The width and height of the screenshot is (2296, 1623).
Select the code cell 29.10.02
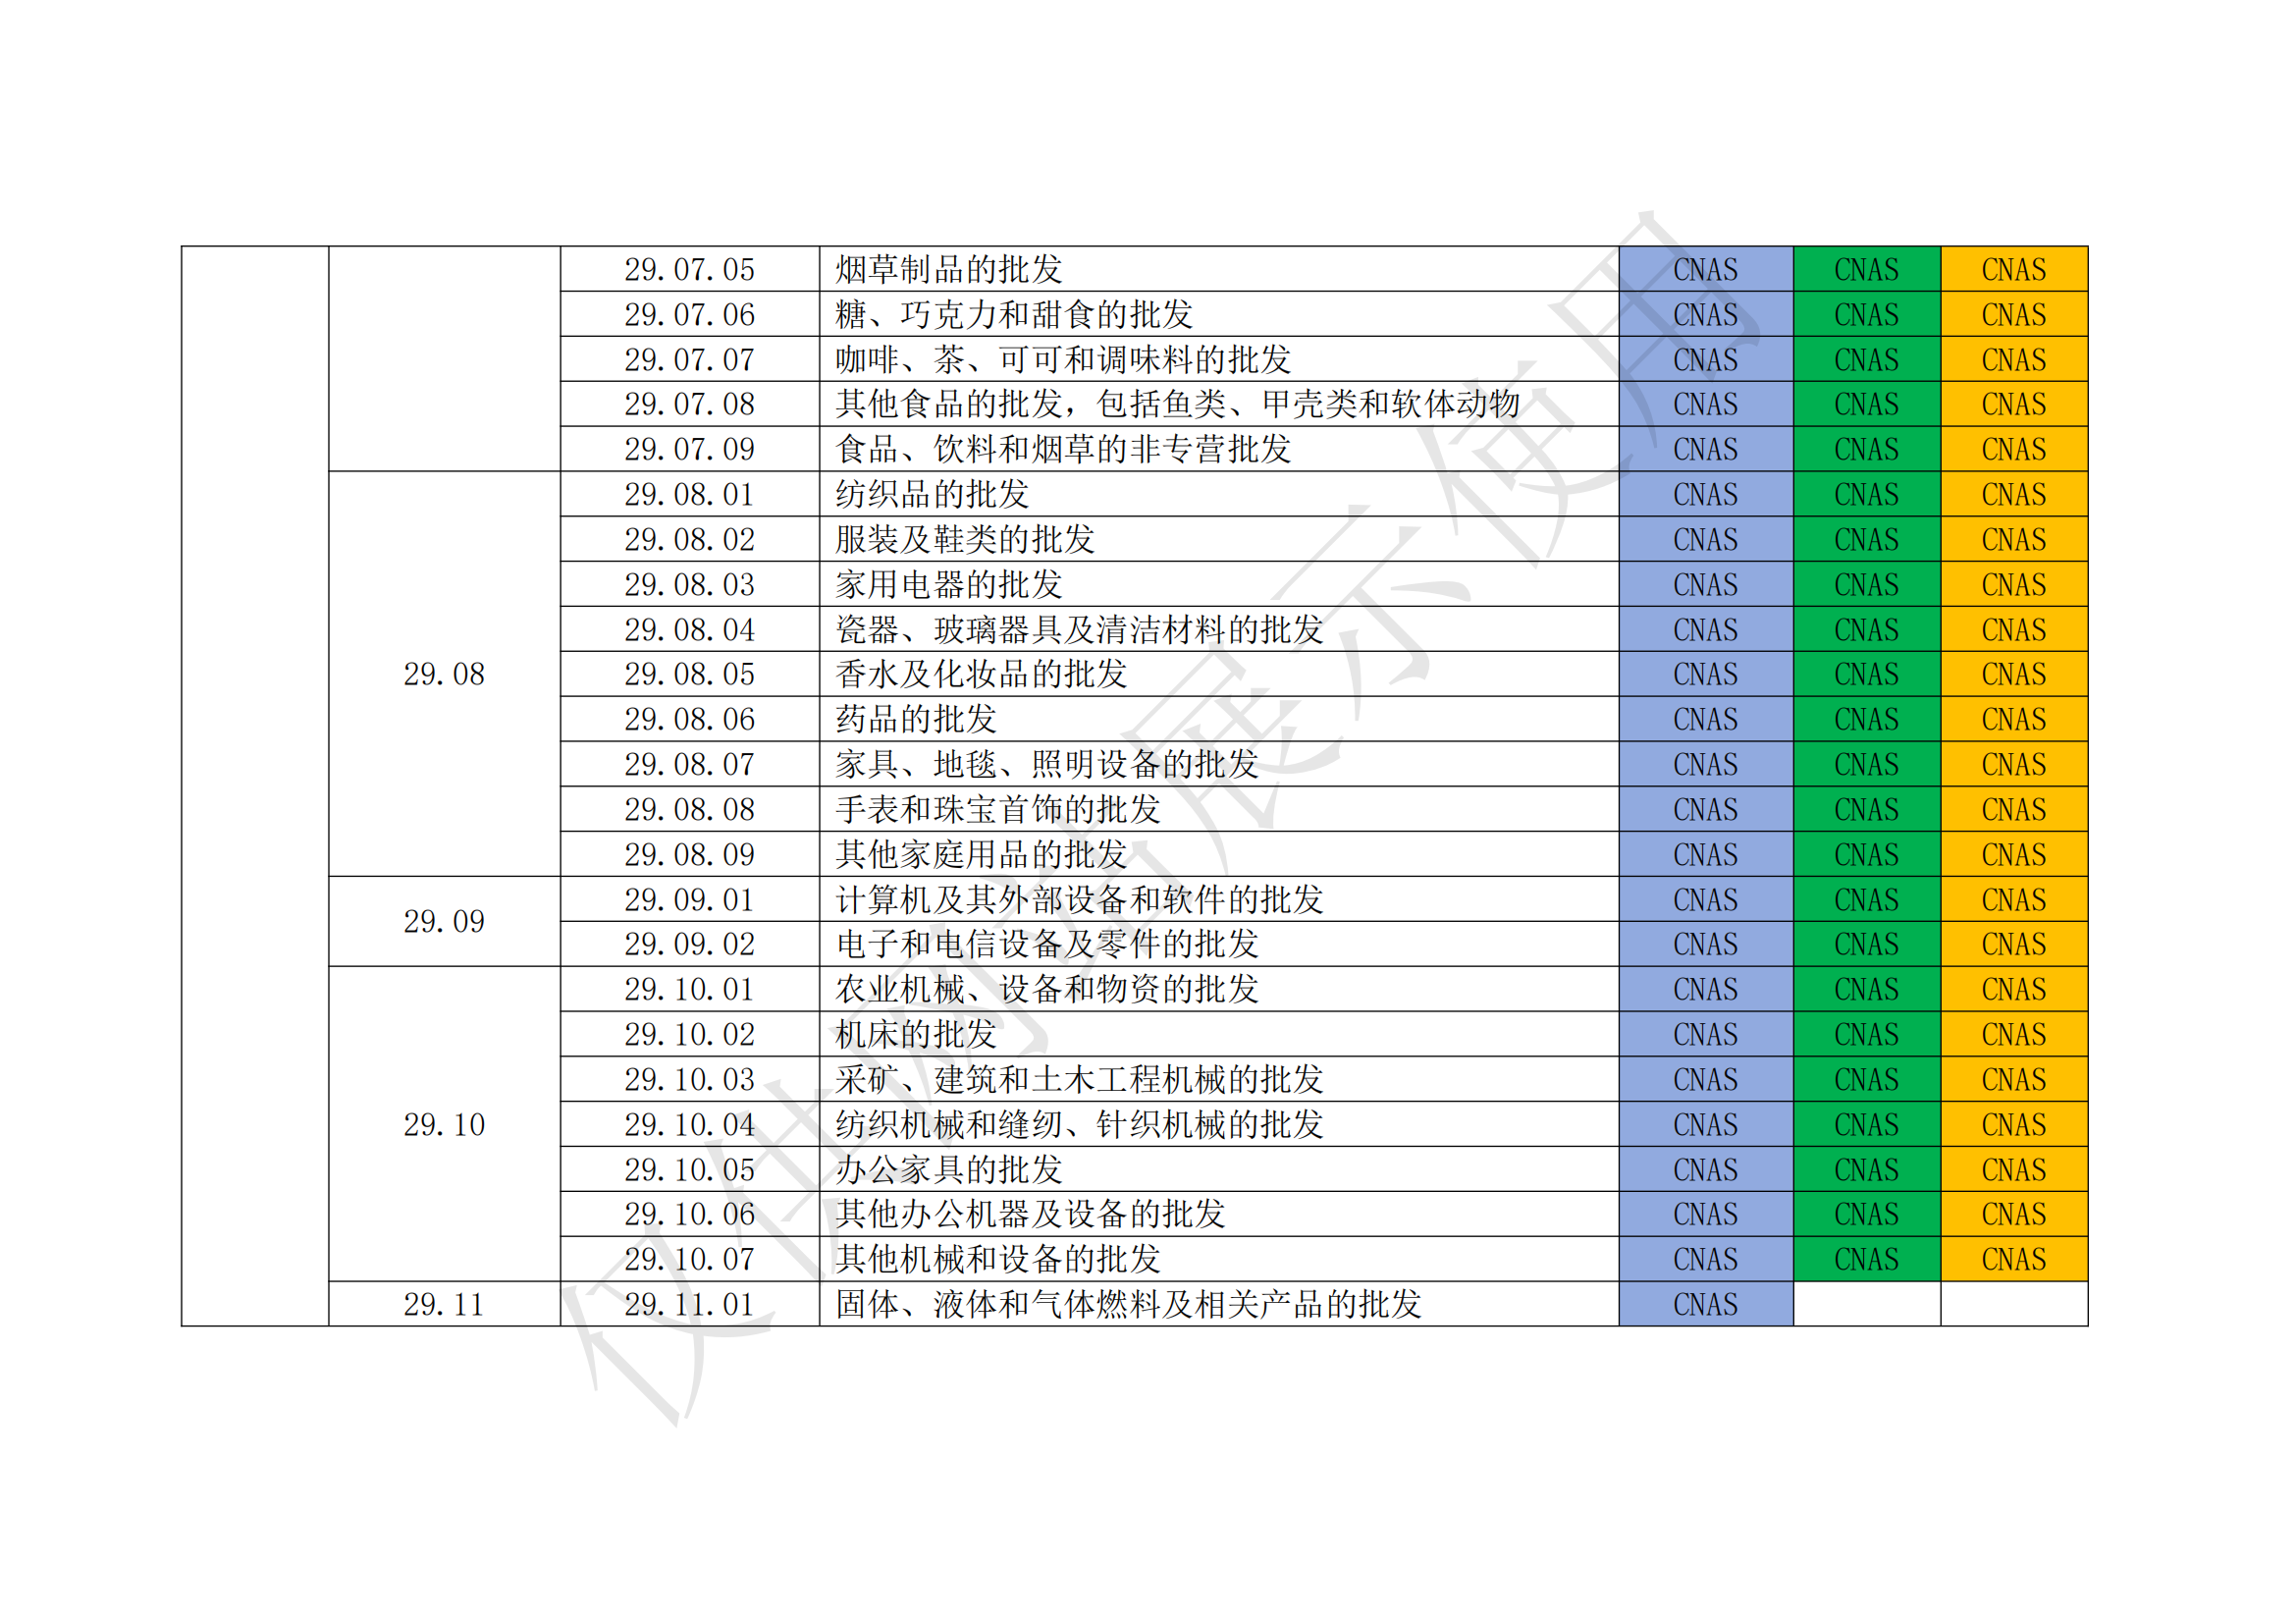coord(689,1034)
